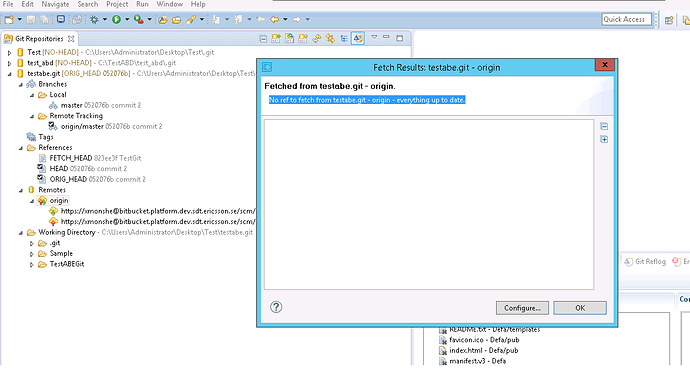This screenshot has height=390, width=690.
Task: Click the yellow Back arrow icon
Action: coord(275,19)
